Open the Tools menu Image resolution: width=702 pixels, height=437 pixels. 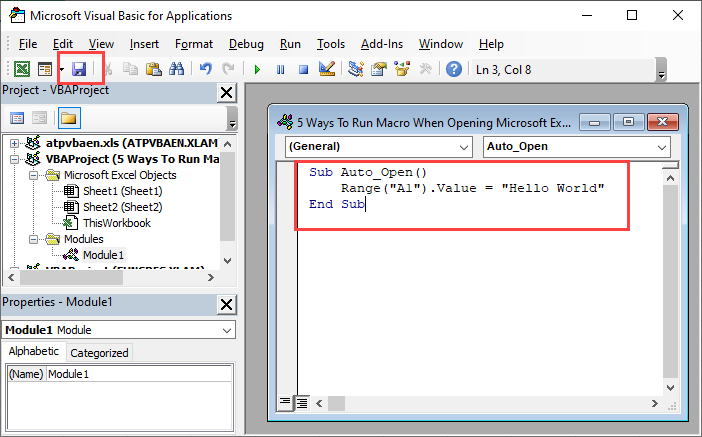[331, 44]
